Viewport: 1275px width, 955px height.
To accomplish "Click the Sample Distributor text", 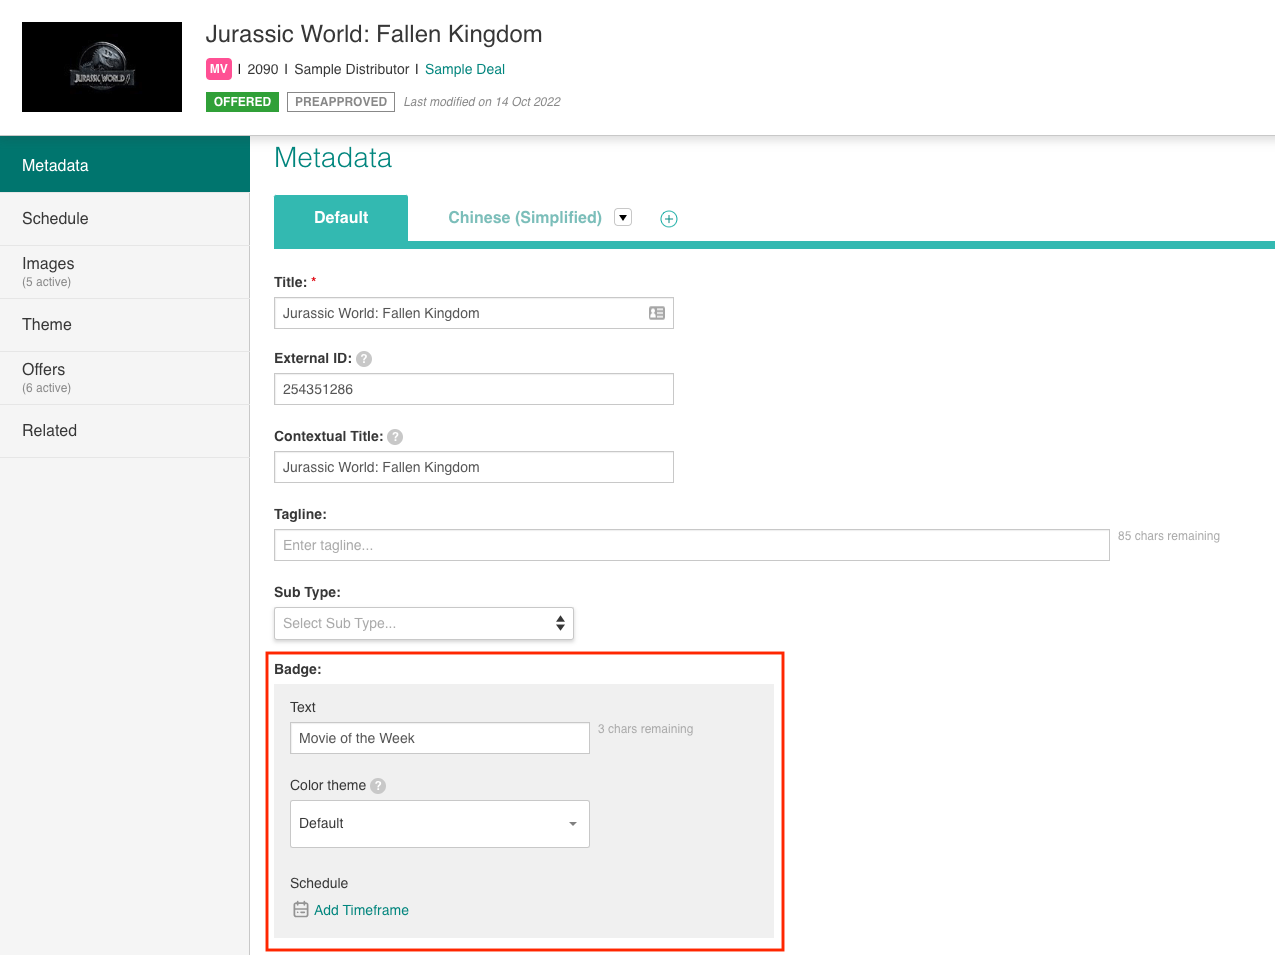I will pyautogui.click(x=352, y=69).
